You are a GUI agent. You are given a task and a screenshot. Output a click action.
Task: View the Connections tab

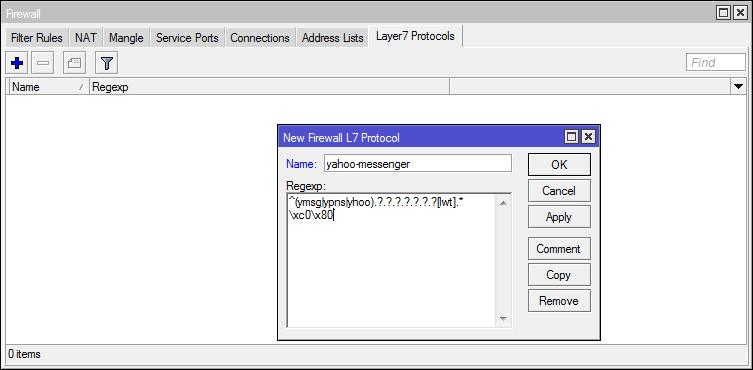pyautogui.click(x=260, y=38)
